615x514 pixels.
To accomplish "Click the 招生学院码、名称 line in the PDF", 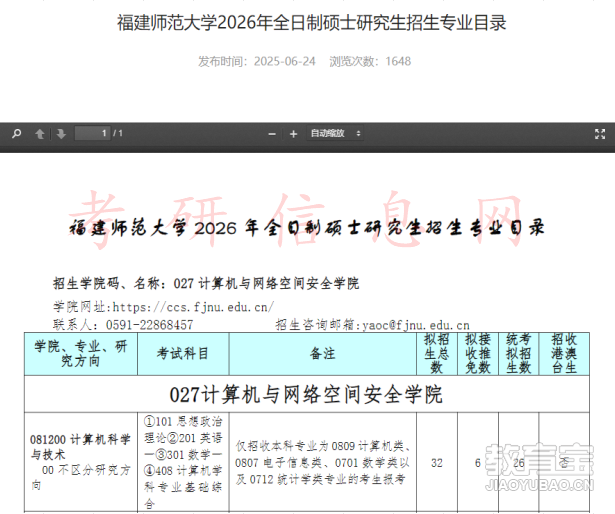I will click(206, 283).
